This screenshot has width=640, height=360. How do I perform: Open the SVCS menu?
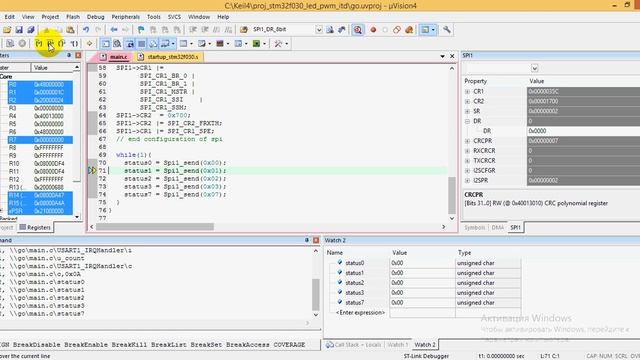(x=174, y=17)
